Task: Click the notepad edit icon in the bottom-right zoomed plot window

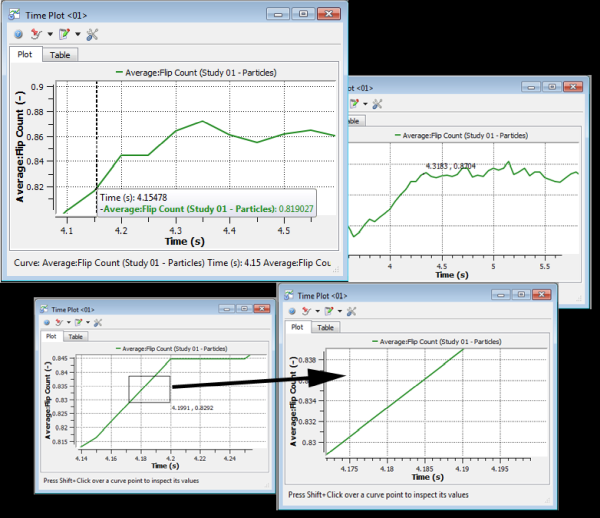Action: (x=329, y=312)
